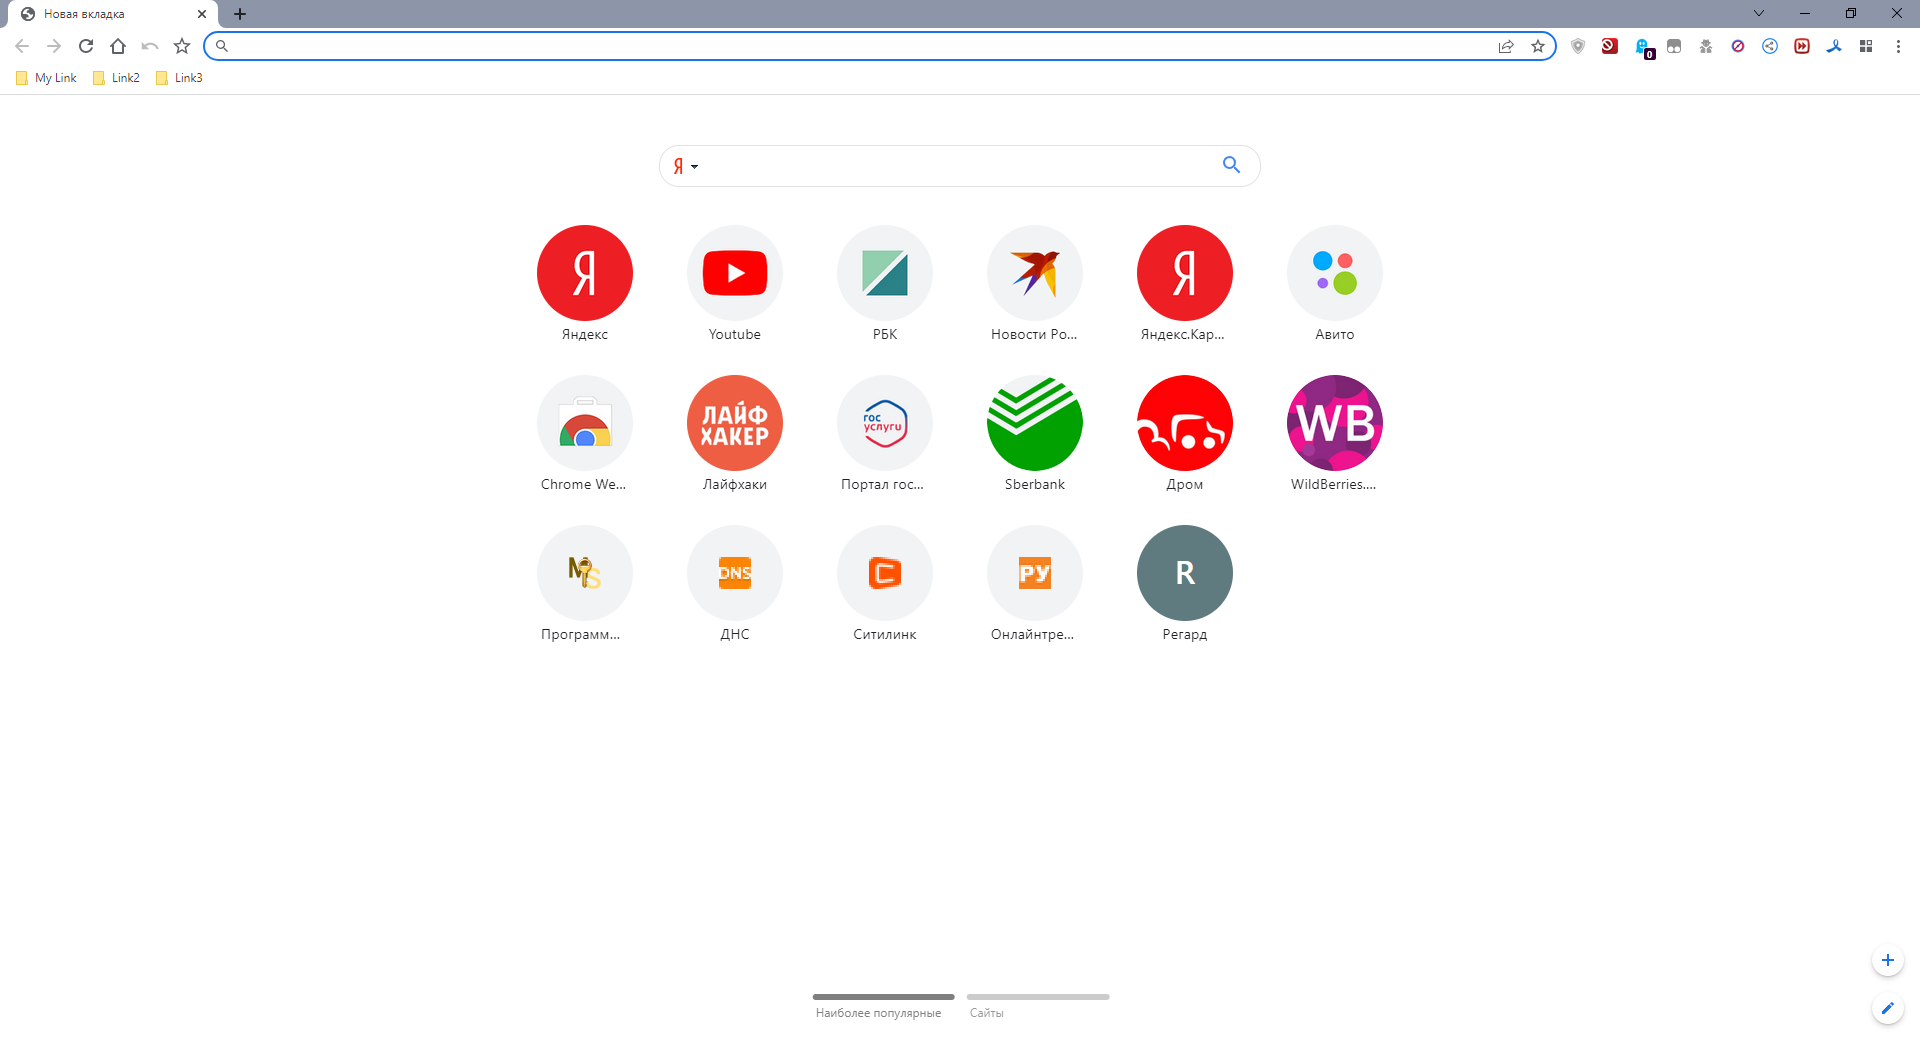Image resolution: width=1920 pixels, height=1040 pixels.
Task: Open the WildBerries tile
Action: click(x=1335, y=423)
